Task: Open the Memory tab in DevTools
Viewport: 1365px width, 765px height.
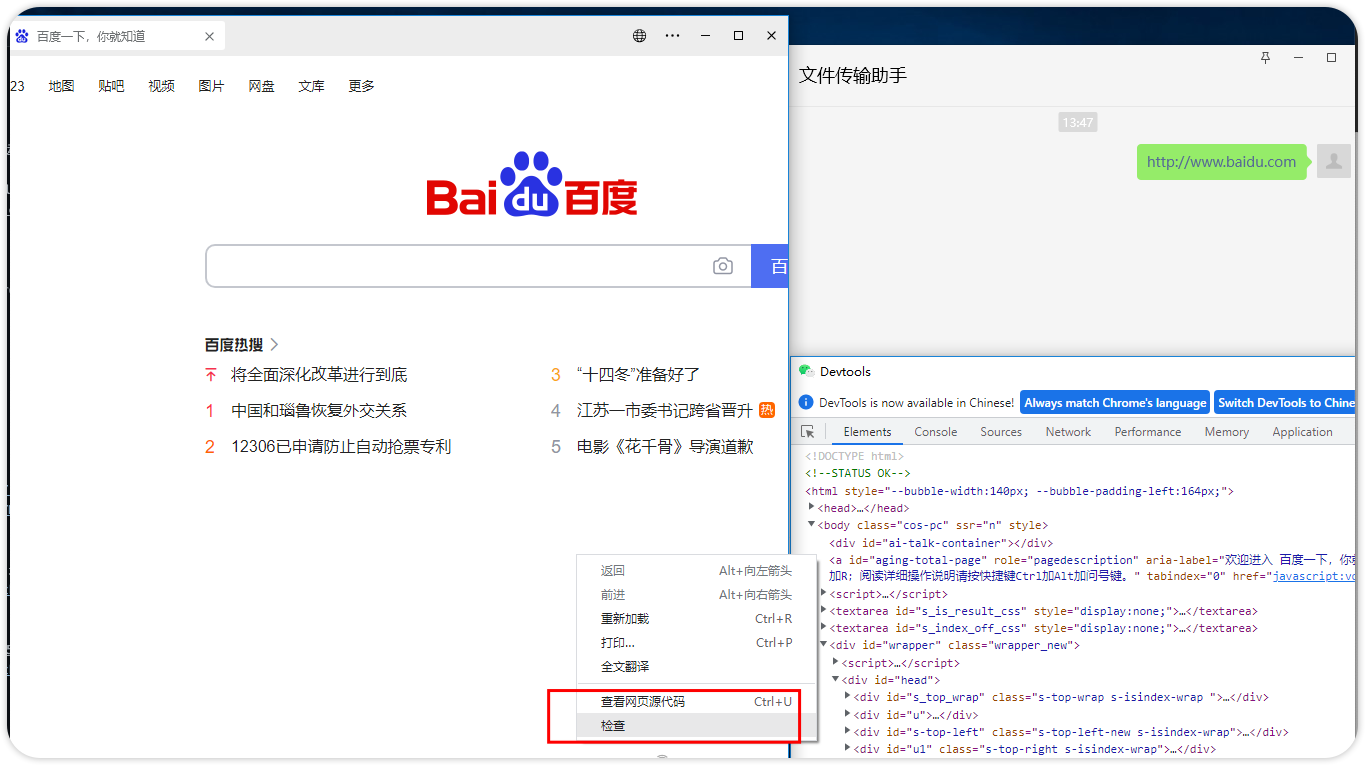Action: tap(1227, 432)
